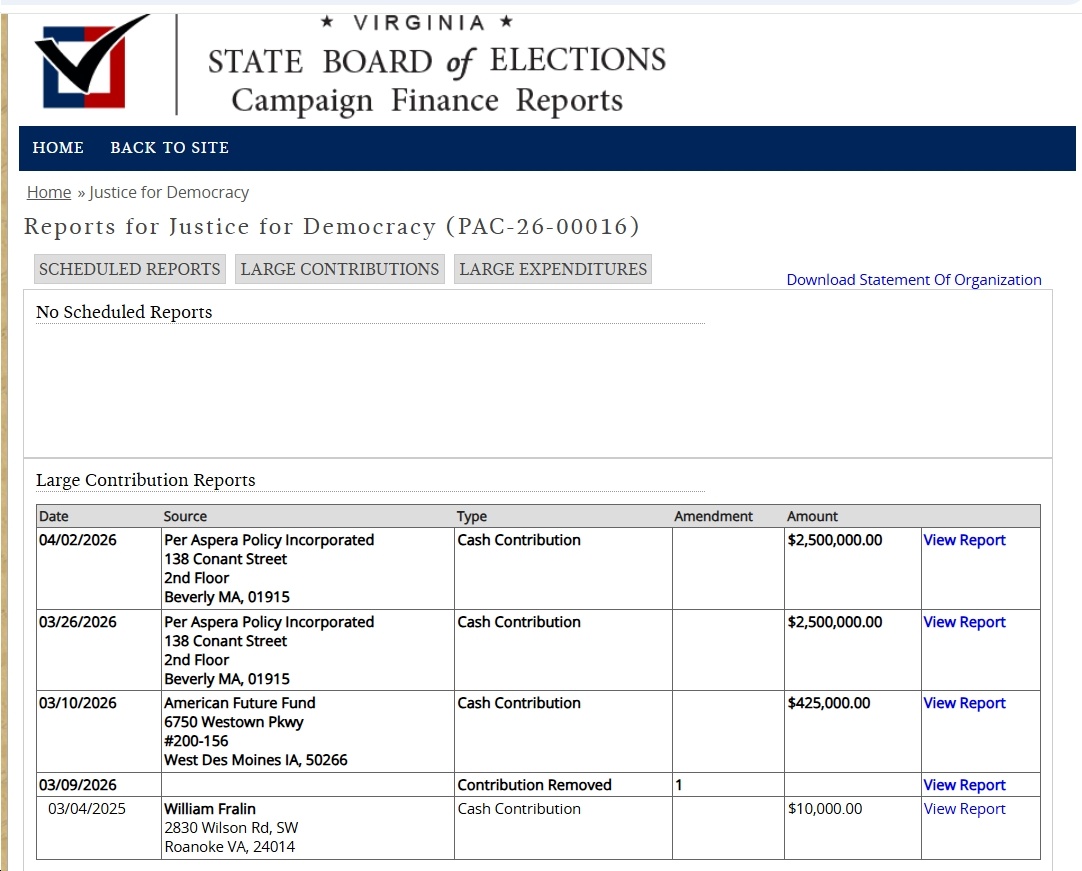The image size is (1082, 871).
Task: Open William Fralin's View Report link
Action: [964, 809]
